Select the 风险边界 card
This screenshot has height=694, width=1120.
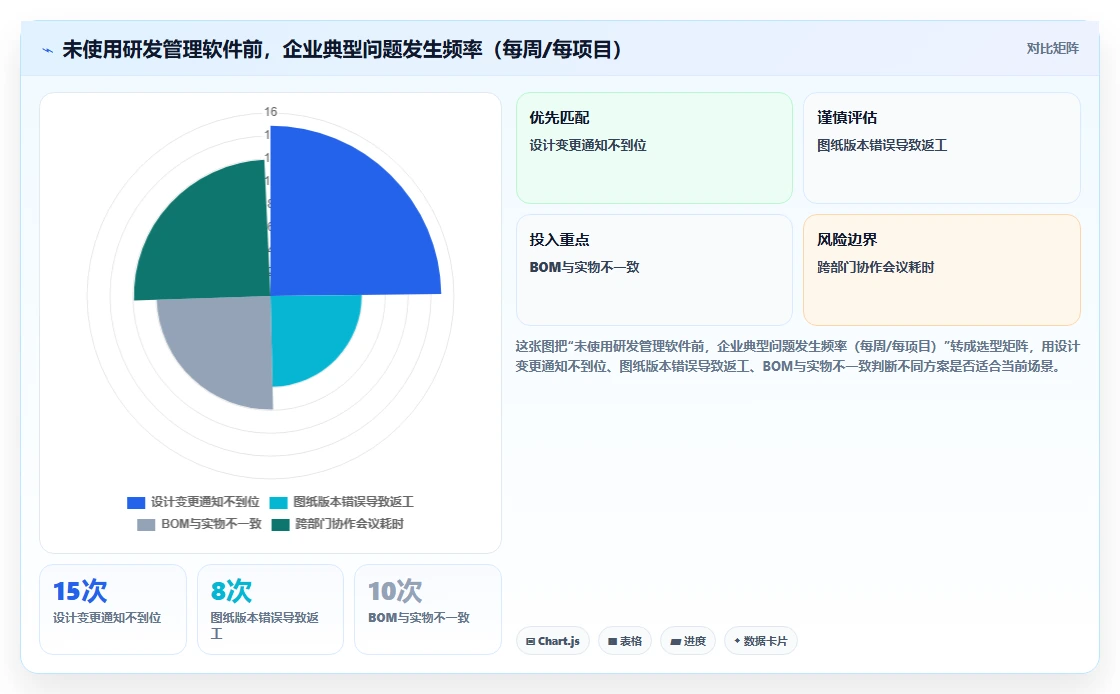(x=941, y=270)
